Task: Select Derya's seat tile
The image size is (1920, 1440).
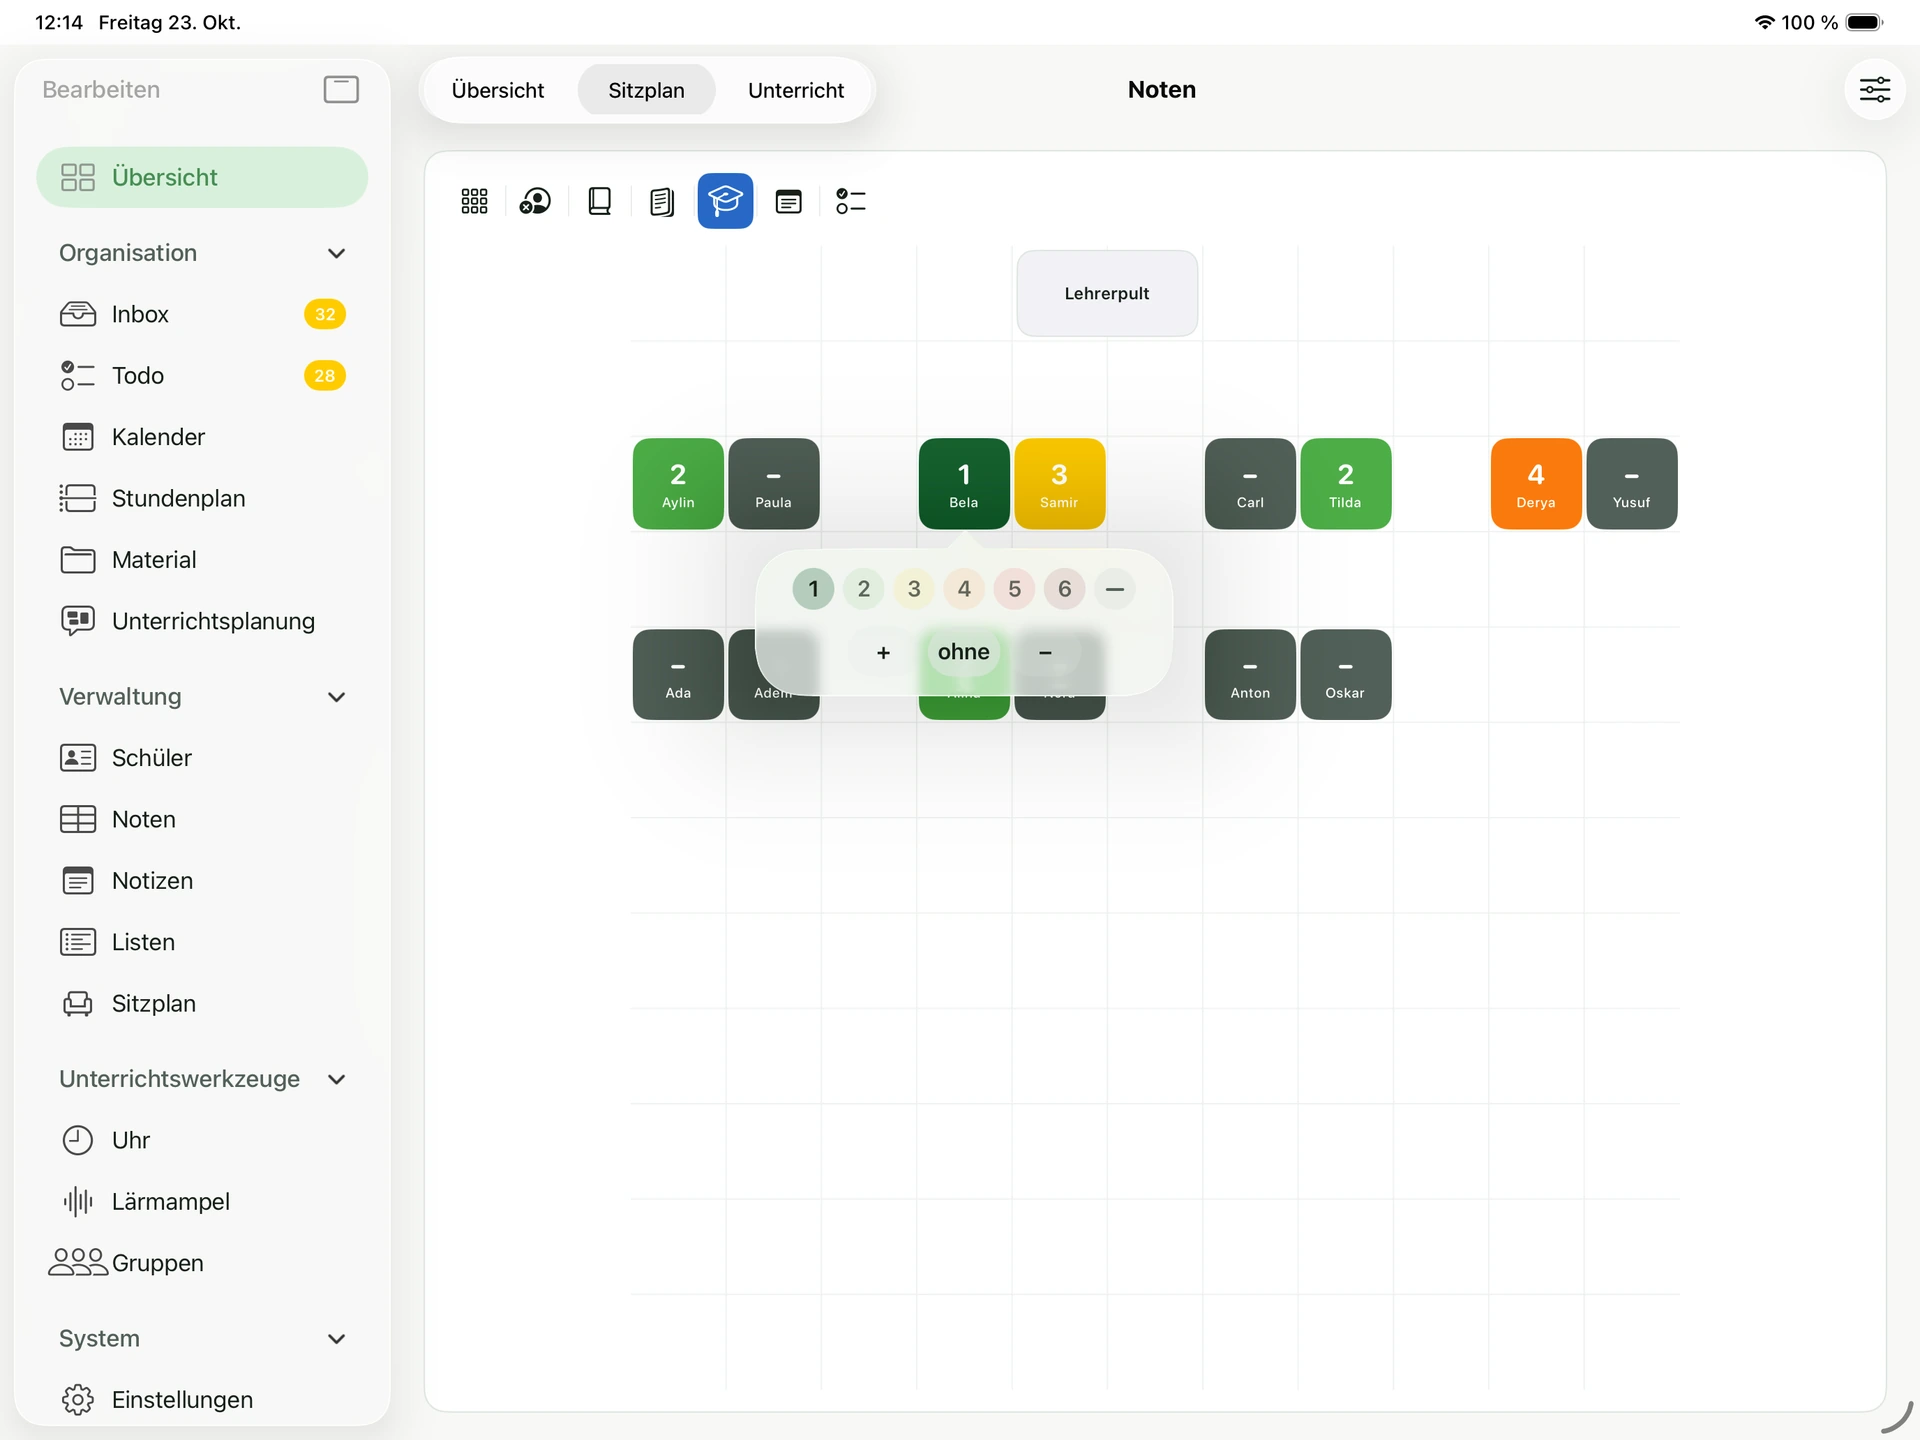Action: [1536, 484]
